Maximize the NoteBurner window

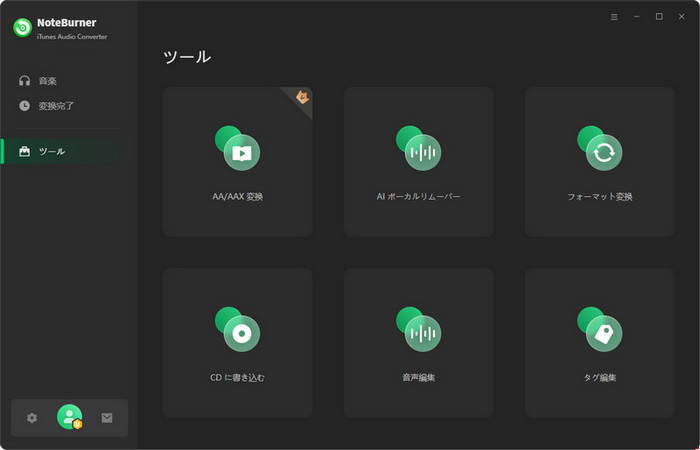tap(659, 17)
